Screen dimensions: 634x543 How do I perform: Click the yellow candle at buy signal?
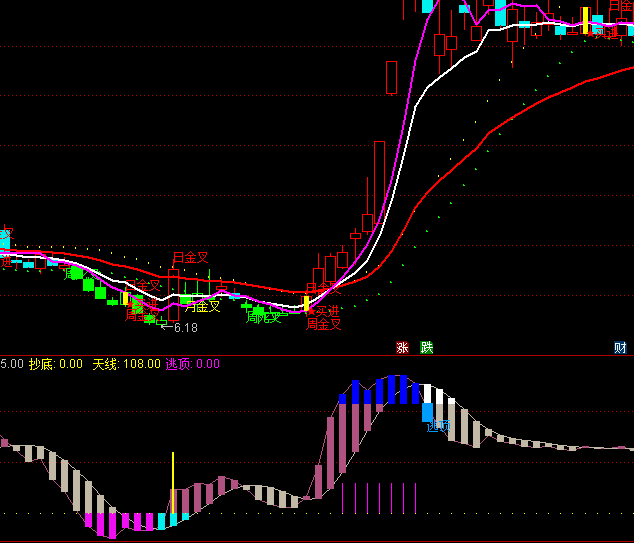click(x=307, y=304)
